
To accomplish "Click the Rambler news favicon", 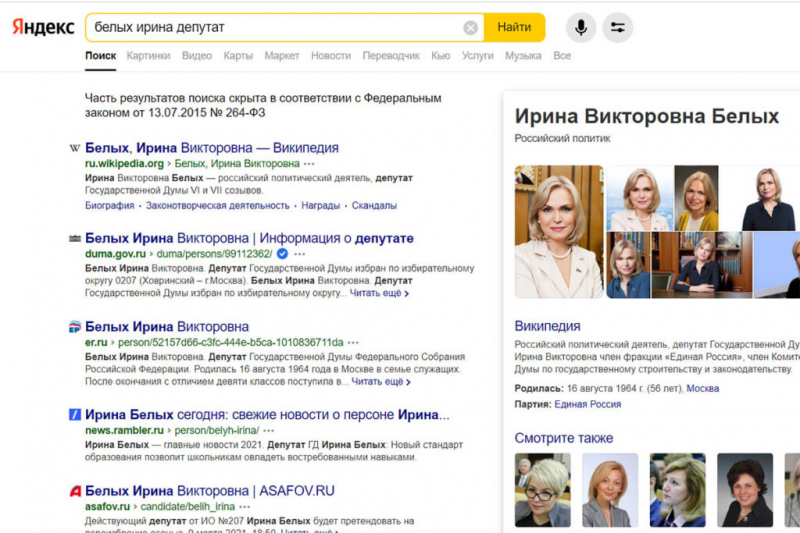I will (x=74, y=415).
